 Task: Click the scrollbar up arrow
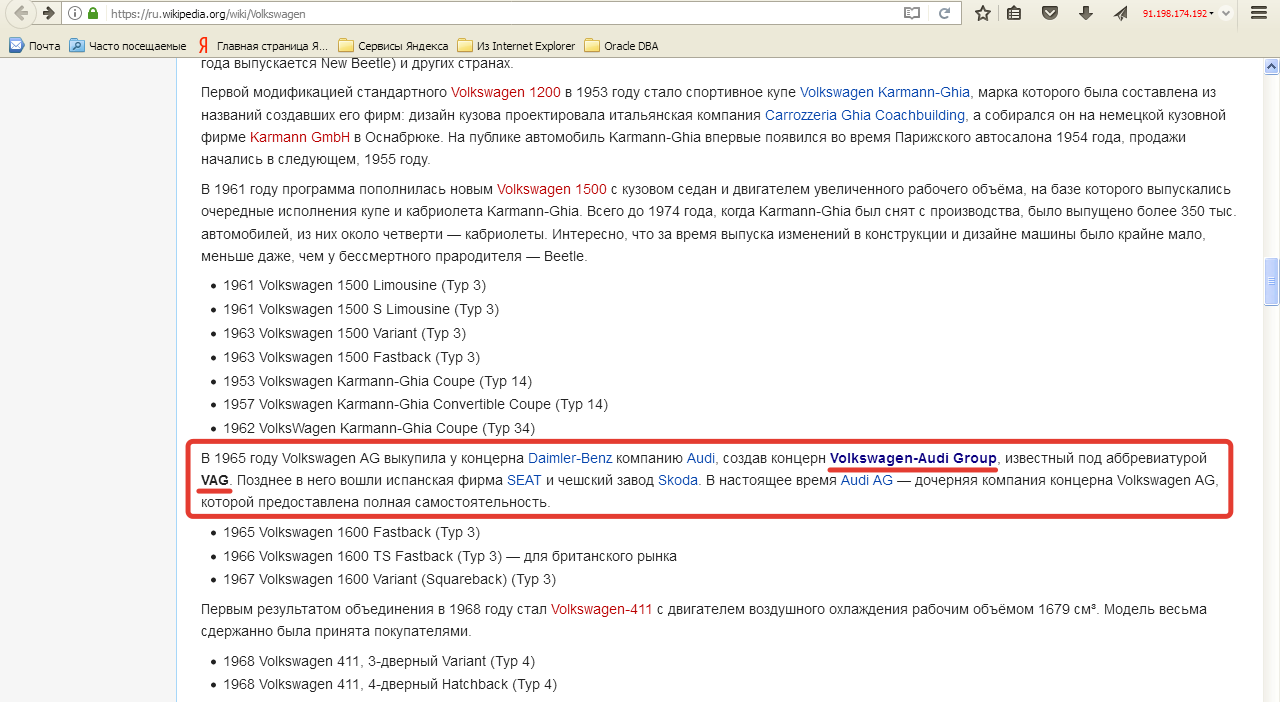(1271, 66)
